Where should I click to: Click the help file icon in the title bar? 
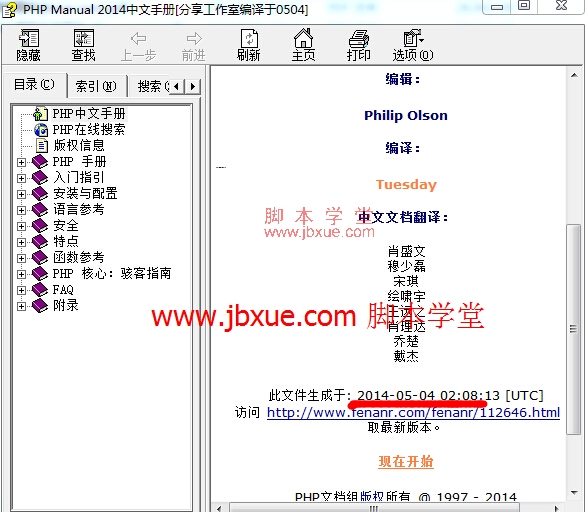[x=9, y=9]
